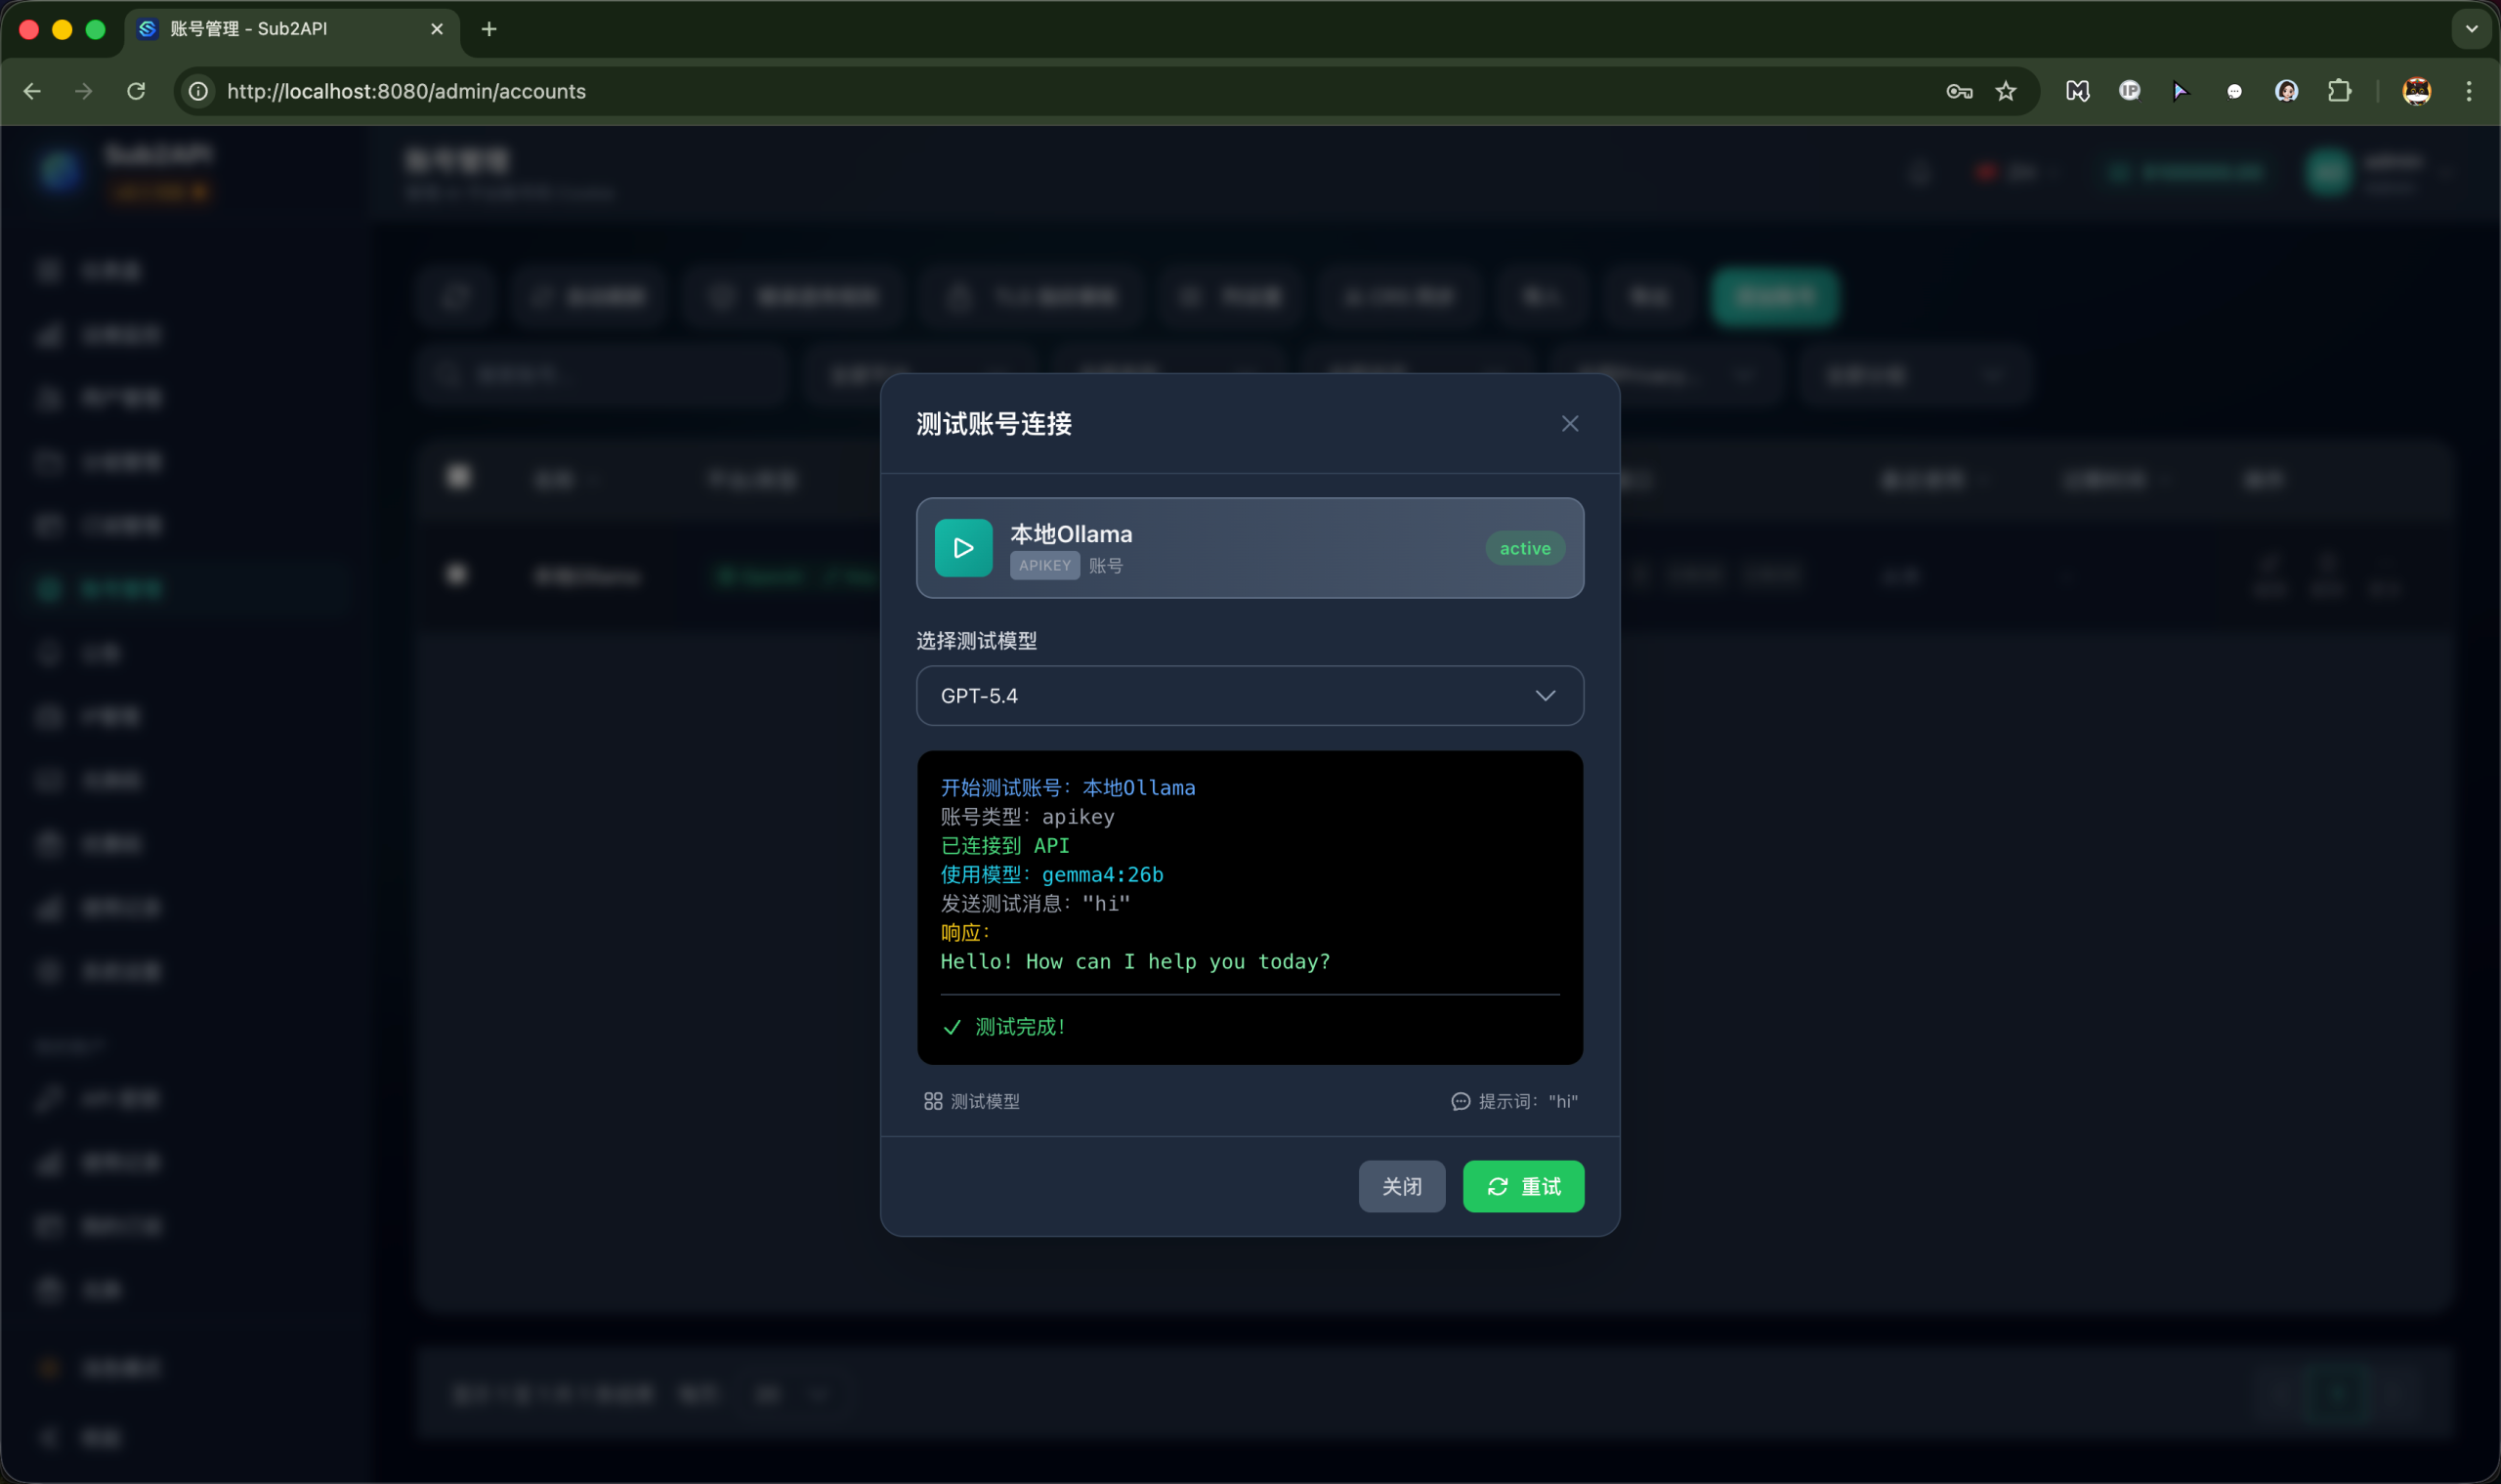Viewport: 2501px width, 1484px height.
Task: Reload the page
Action: point(136,91)
